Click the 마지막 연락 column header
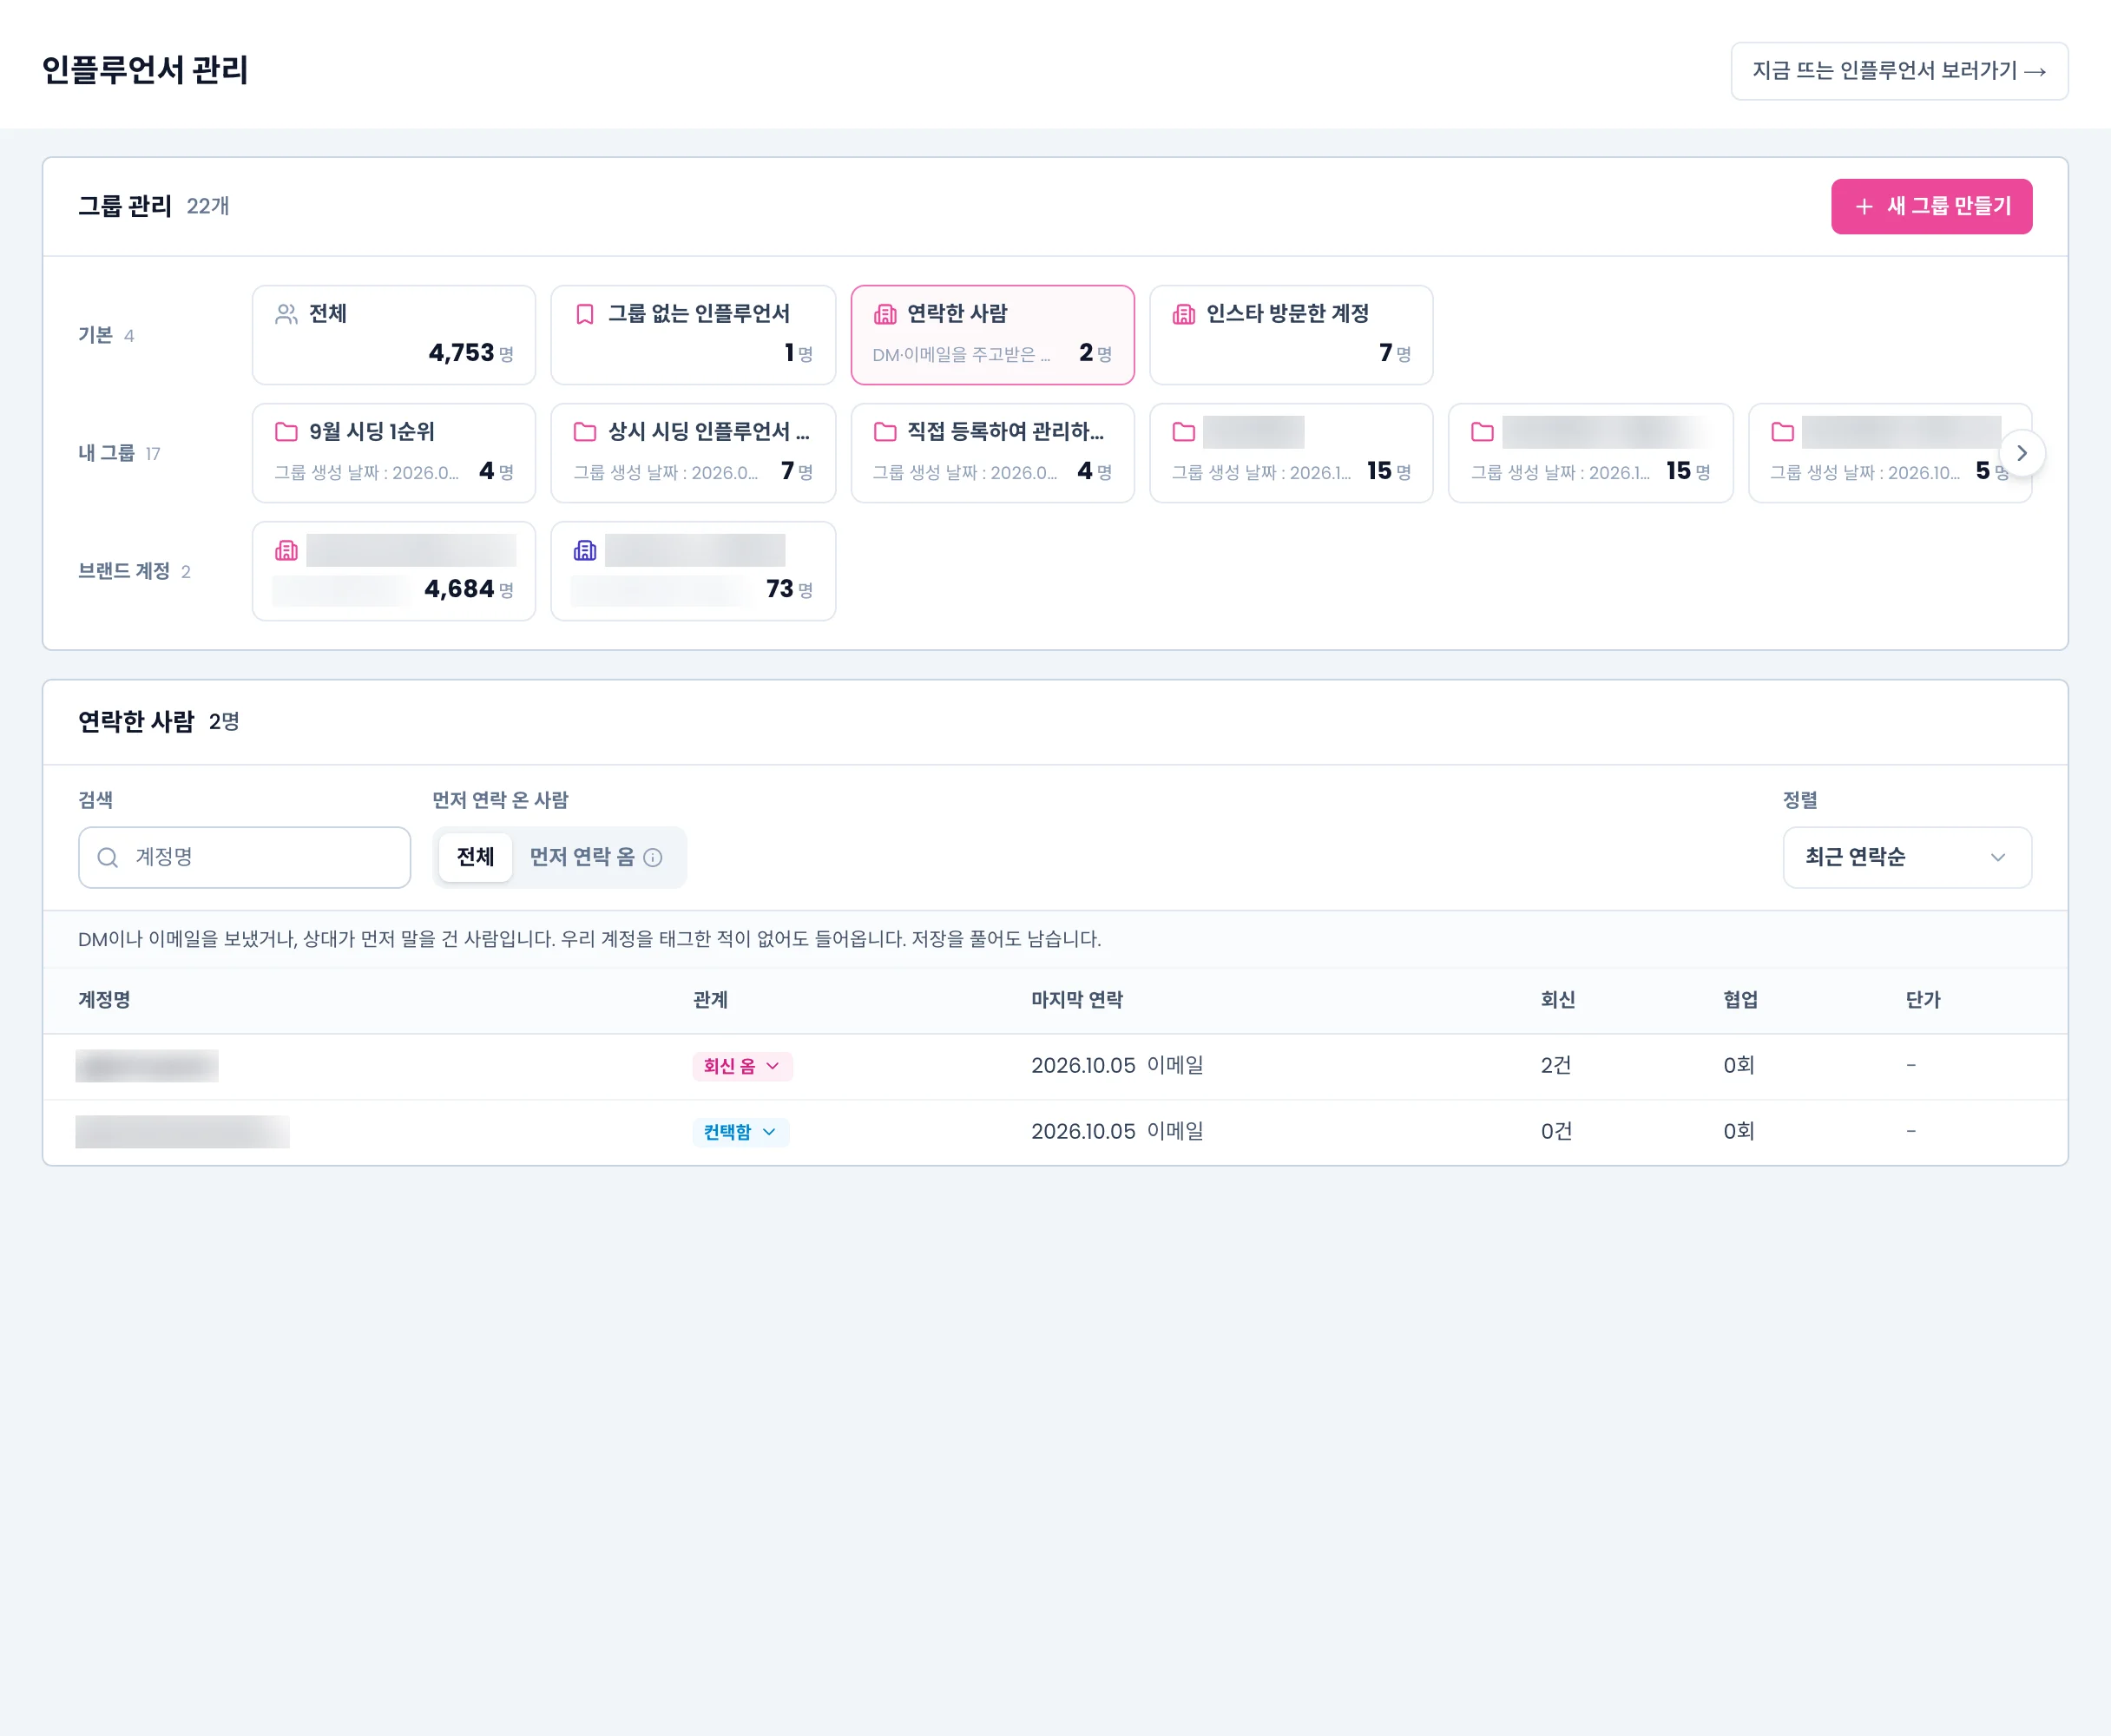The width and height of the screenshot is (2111, 1736). pyautogui.click(x=1077, y=1000)
